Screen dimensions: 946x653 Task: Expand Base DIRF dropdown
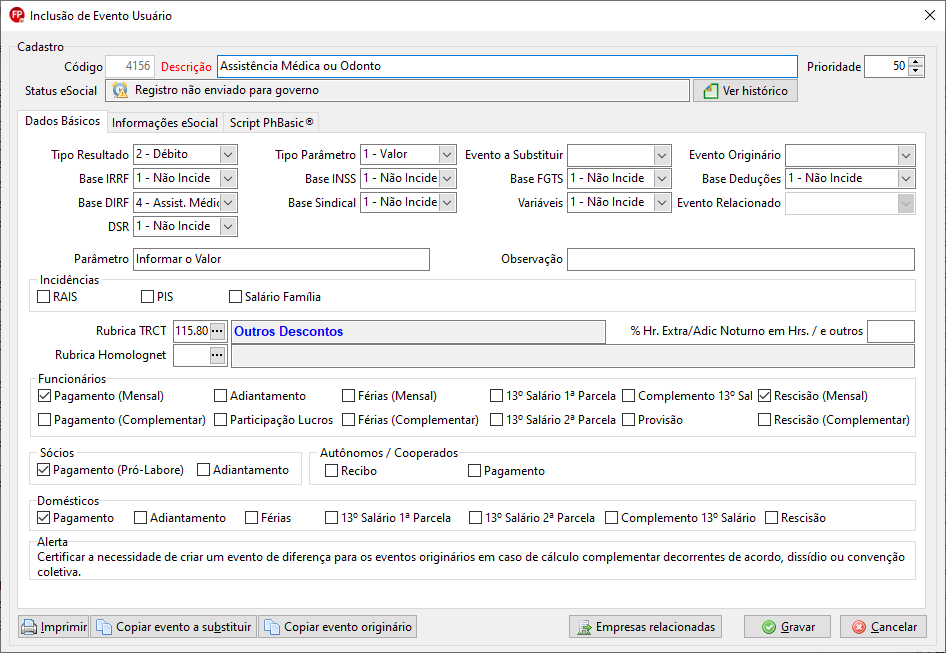pyautogui.click(x=228, y=203)
